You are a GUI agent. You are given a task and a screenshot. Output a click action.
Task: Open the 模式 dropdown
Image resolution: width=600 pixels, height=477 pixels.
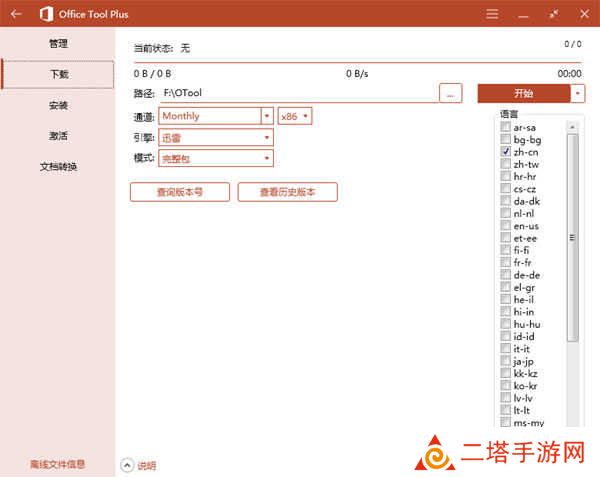(215, 158)
